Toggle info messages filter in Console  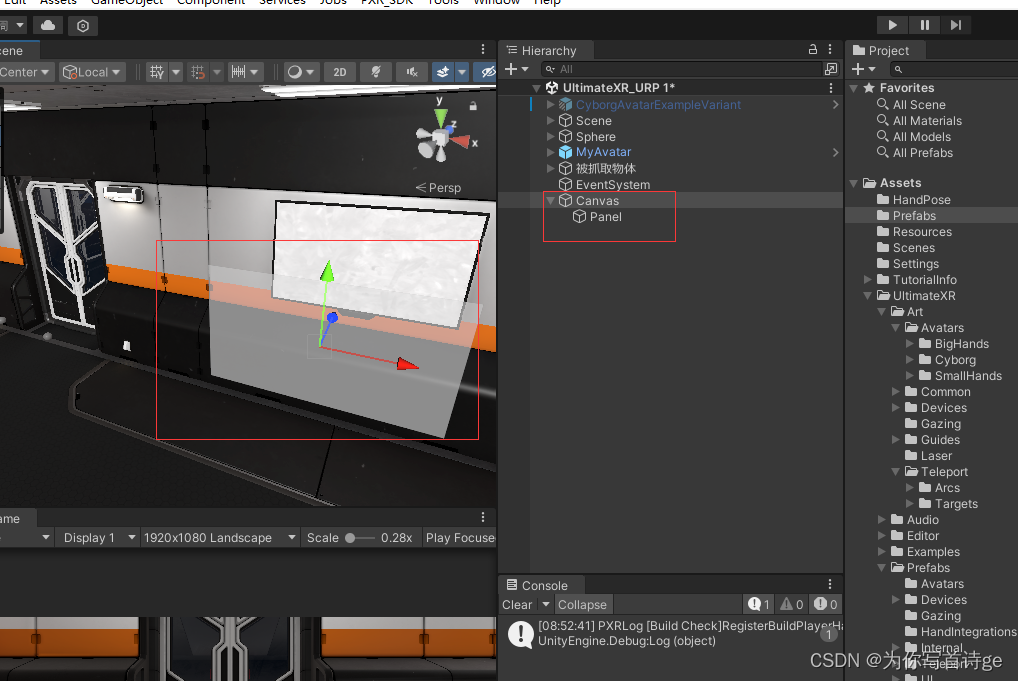pyautogui.click(x=758, y=604)
